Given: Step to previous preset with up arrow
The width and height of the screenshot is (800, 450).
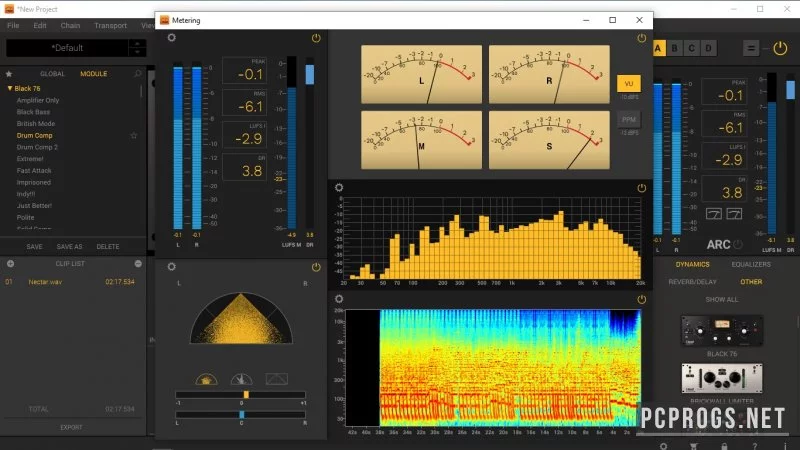Looking at the screenshot, I should pos(137,43).
